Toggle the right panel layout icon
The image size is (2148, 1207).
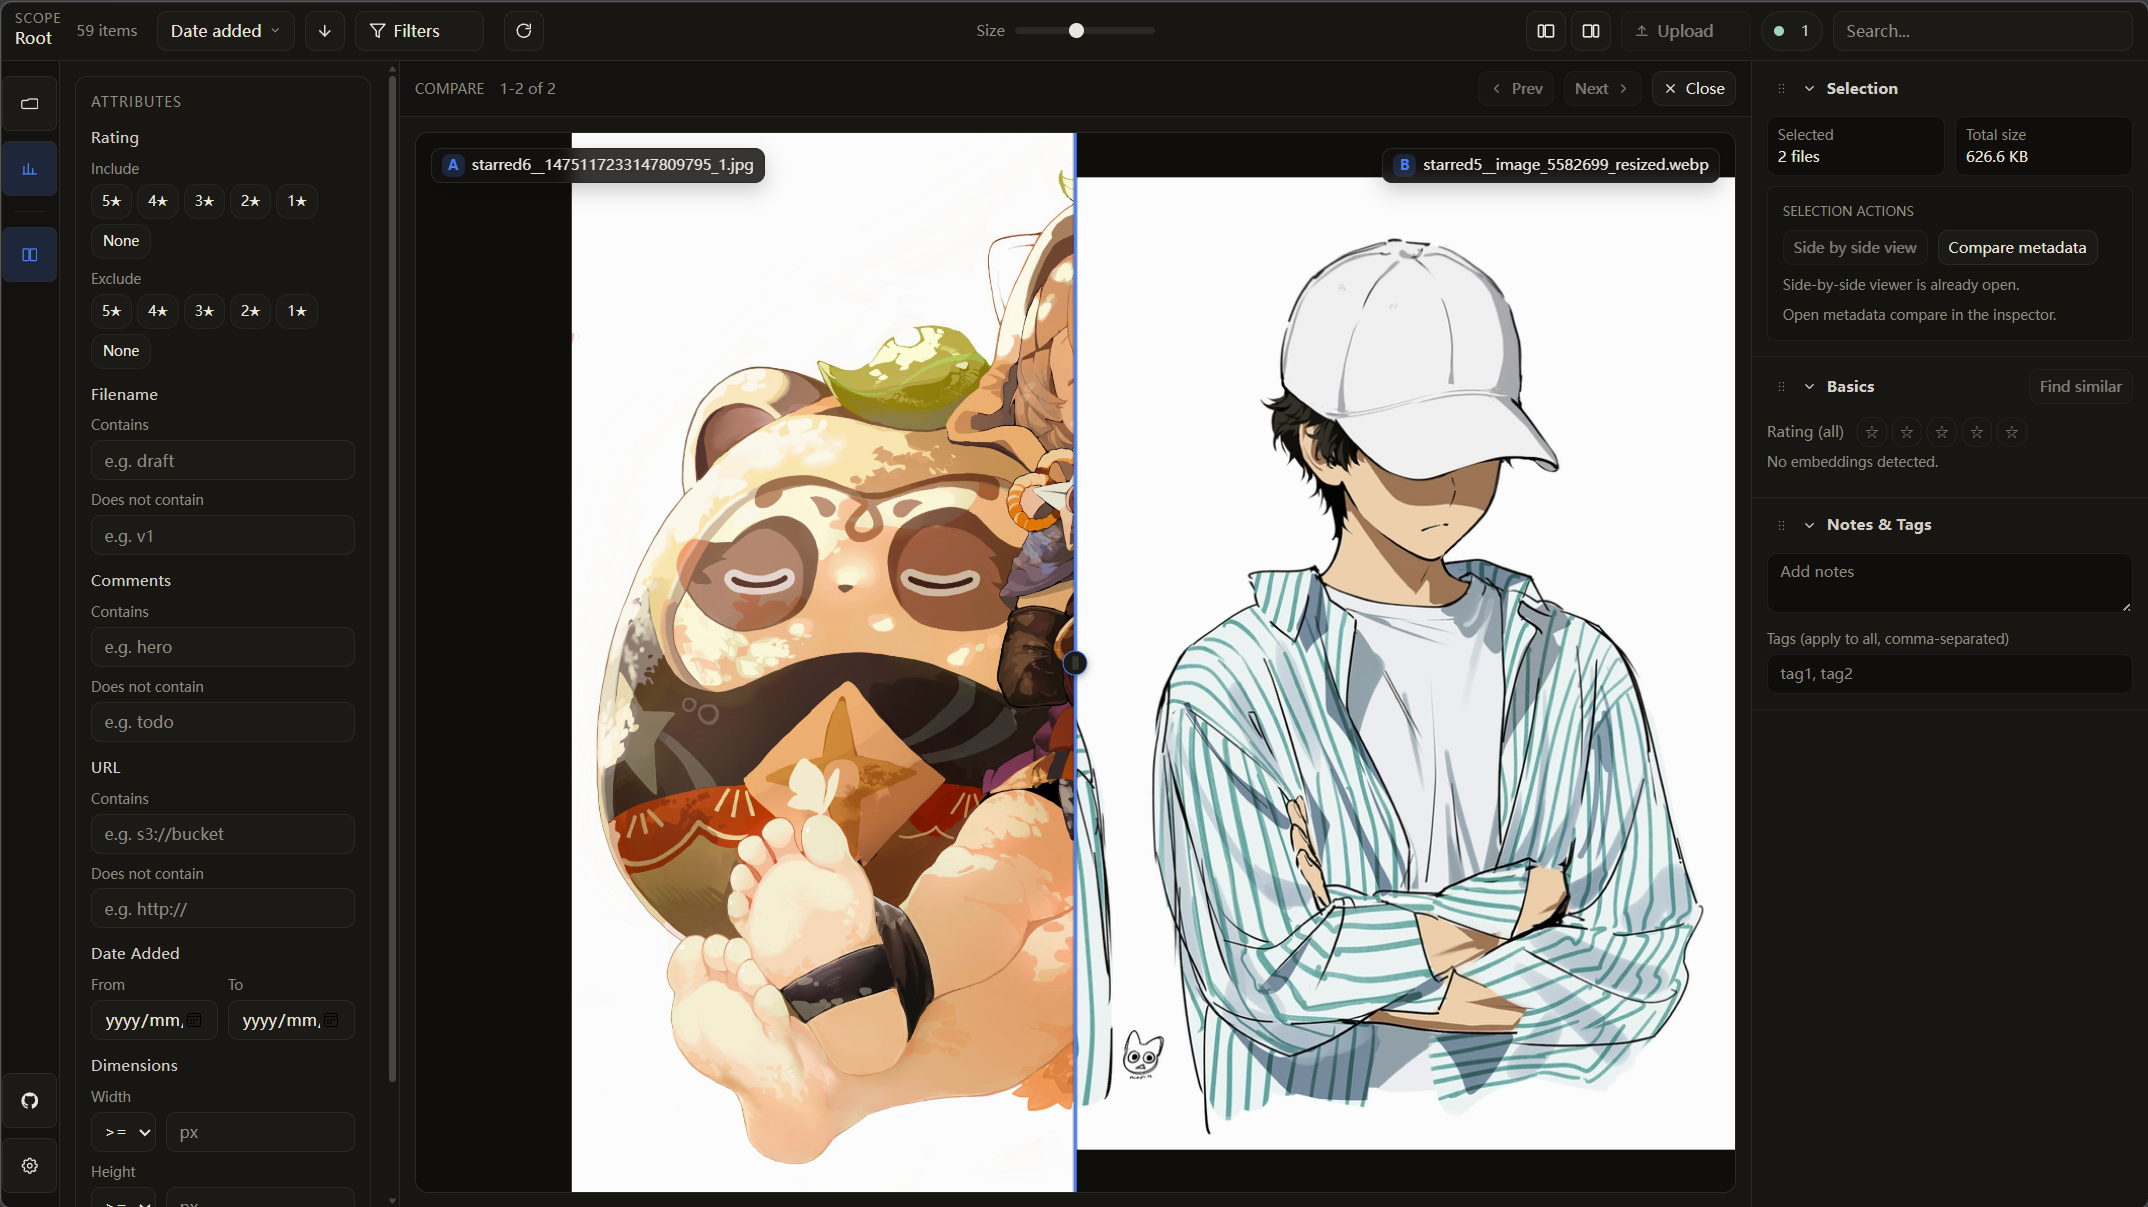(1591, 31)
